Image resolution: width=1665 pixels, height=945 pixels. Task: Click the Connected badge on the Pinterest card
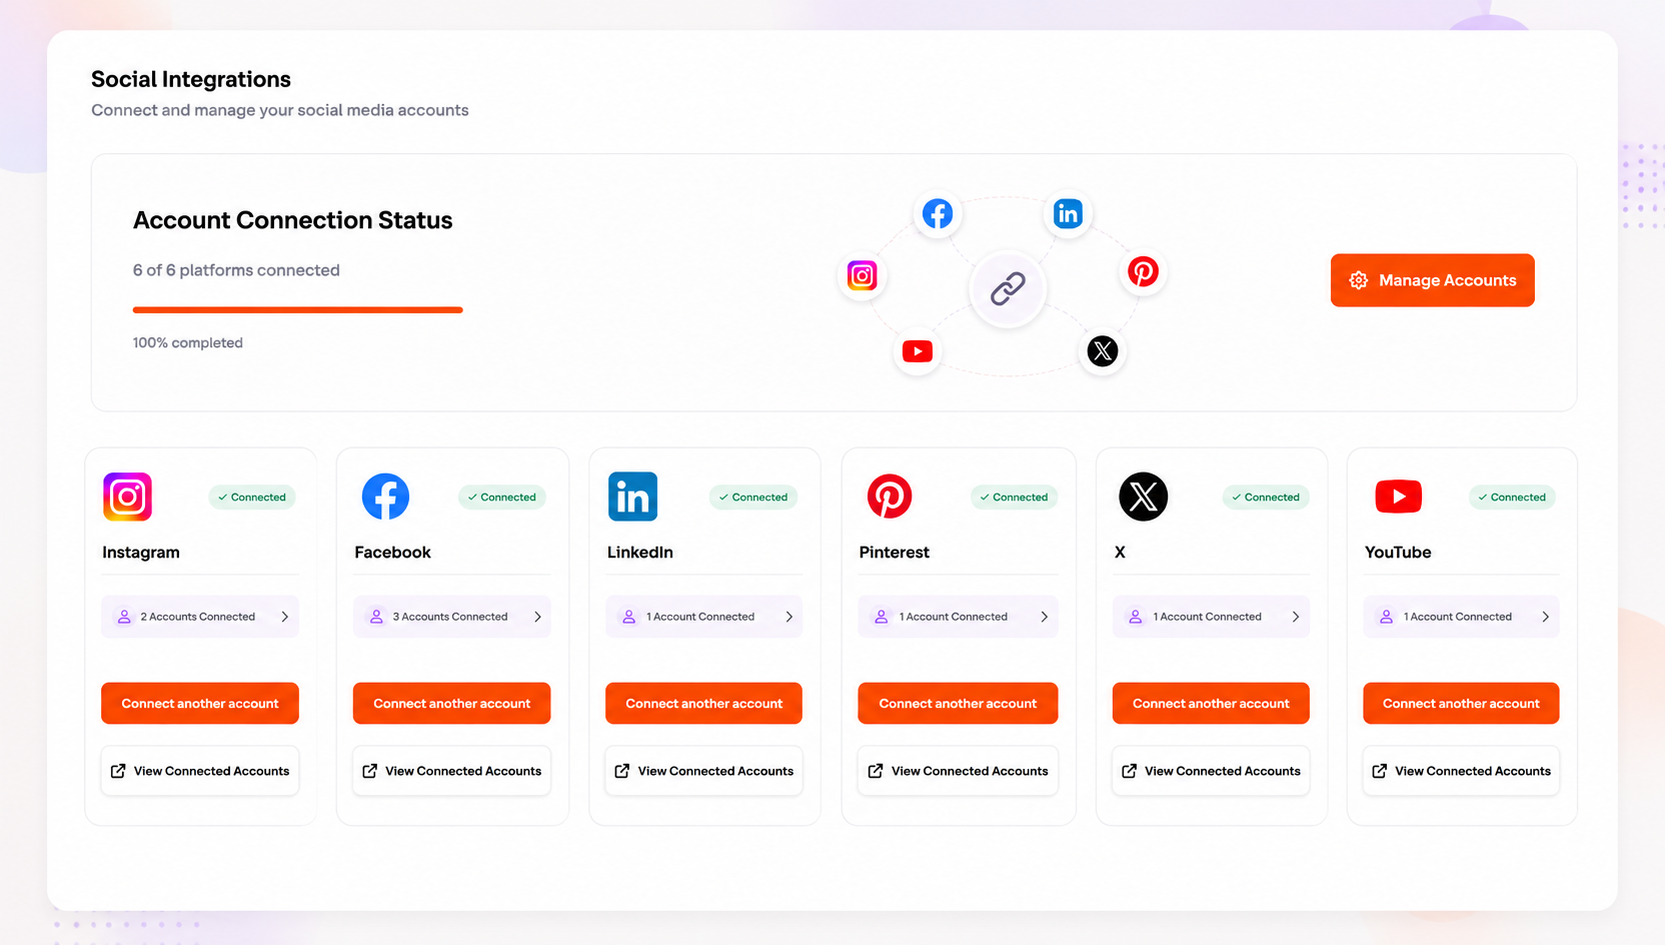[1014, 497]
